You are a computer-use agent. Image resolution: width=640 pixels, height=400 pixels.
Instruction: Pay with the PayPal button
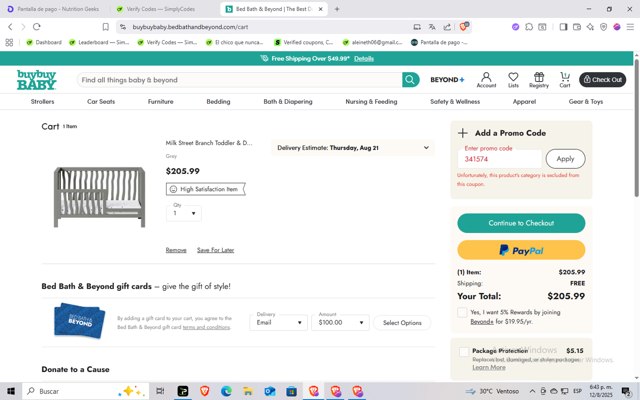[x=521, y=250]
